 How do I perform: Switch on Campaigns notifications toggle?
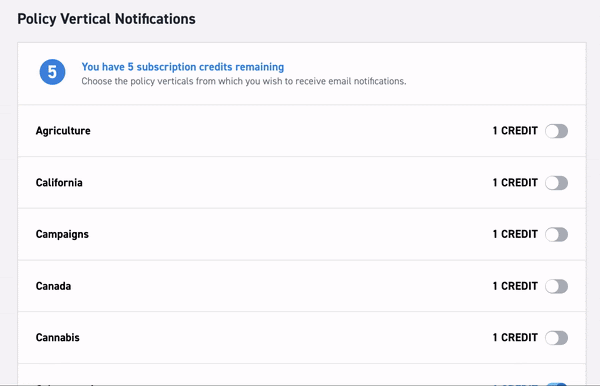(x=556, y=235)
